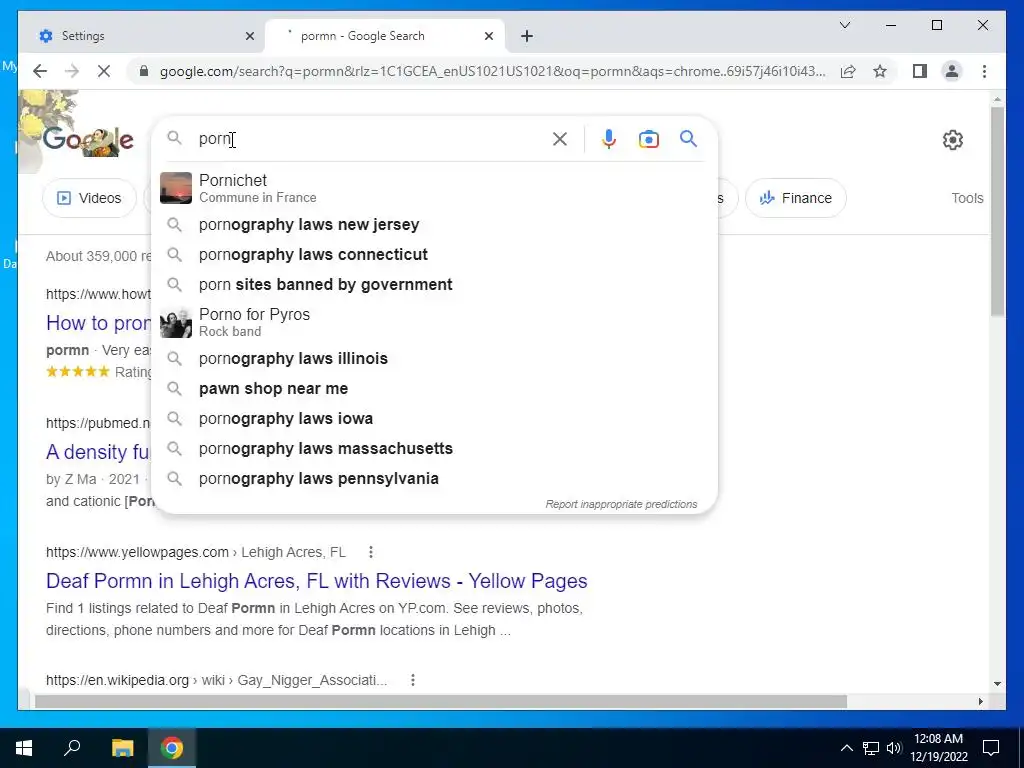Viewport: 1024px width, 768px height.
Task: Choose the 'laws pennsylvania' suggestion
Action: pyautogui.click(x=434, y=479)
